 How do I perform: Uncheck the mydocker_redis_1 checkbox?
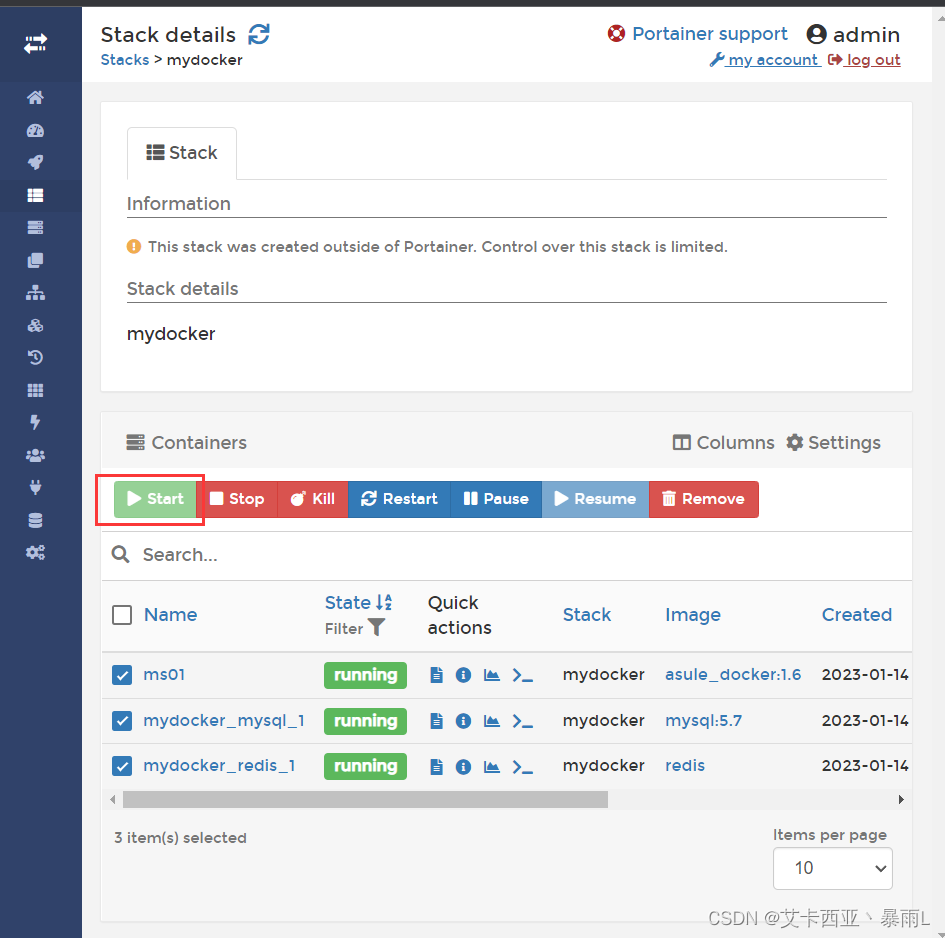coord(122,767)
